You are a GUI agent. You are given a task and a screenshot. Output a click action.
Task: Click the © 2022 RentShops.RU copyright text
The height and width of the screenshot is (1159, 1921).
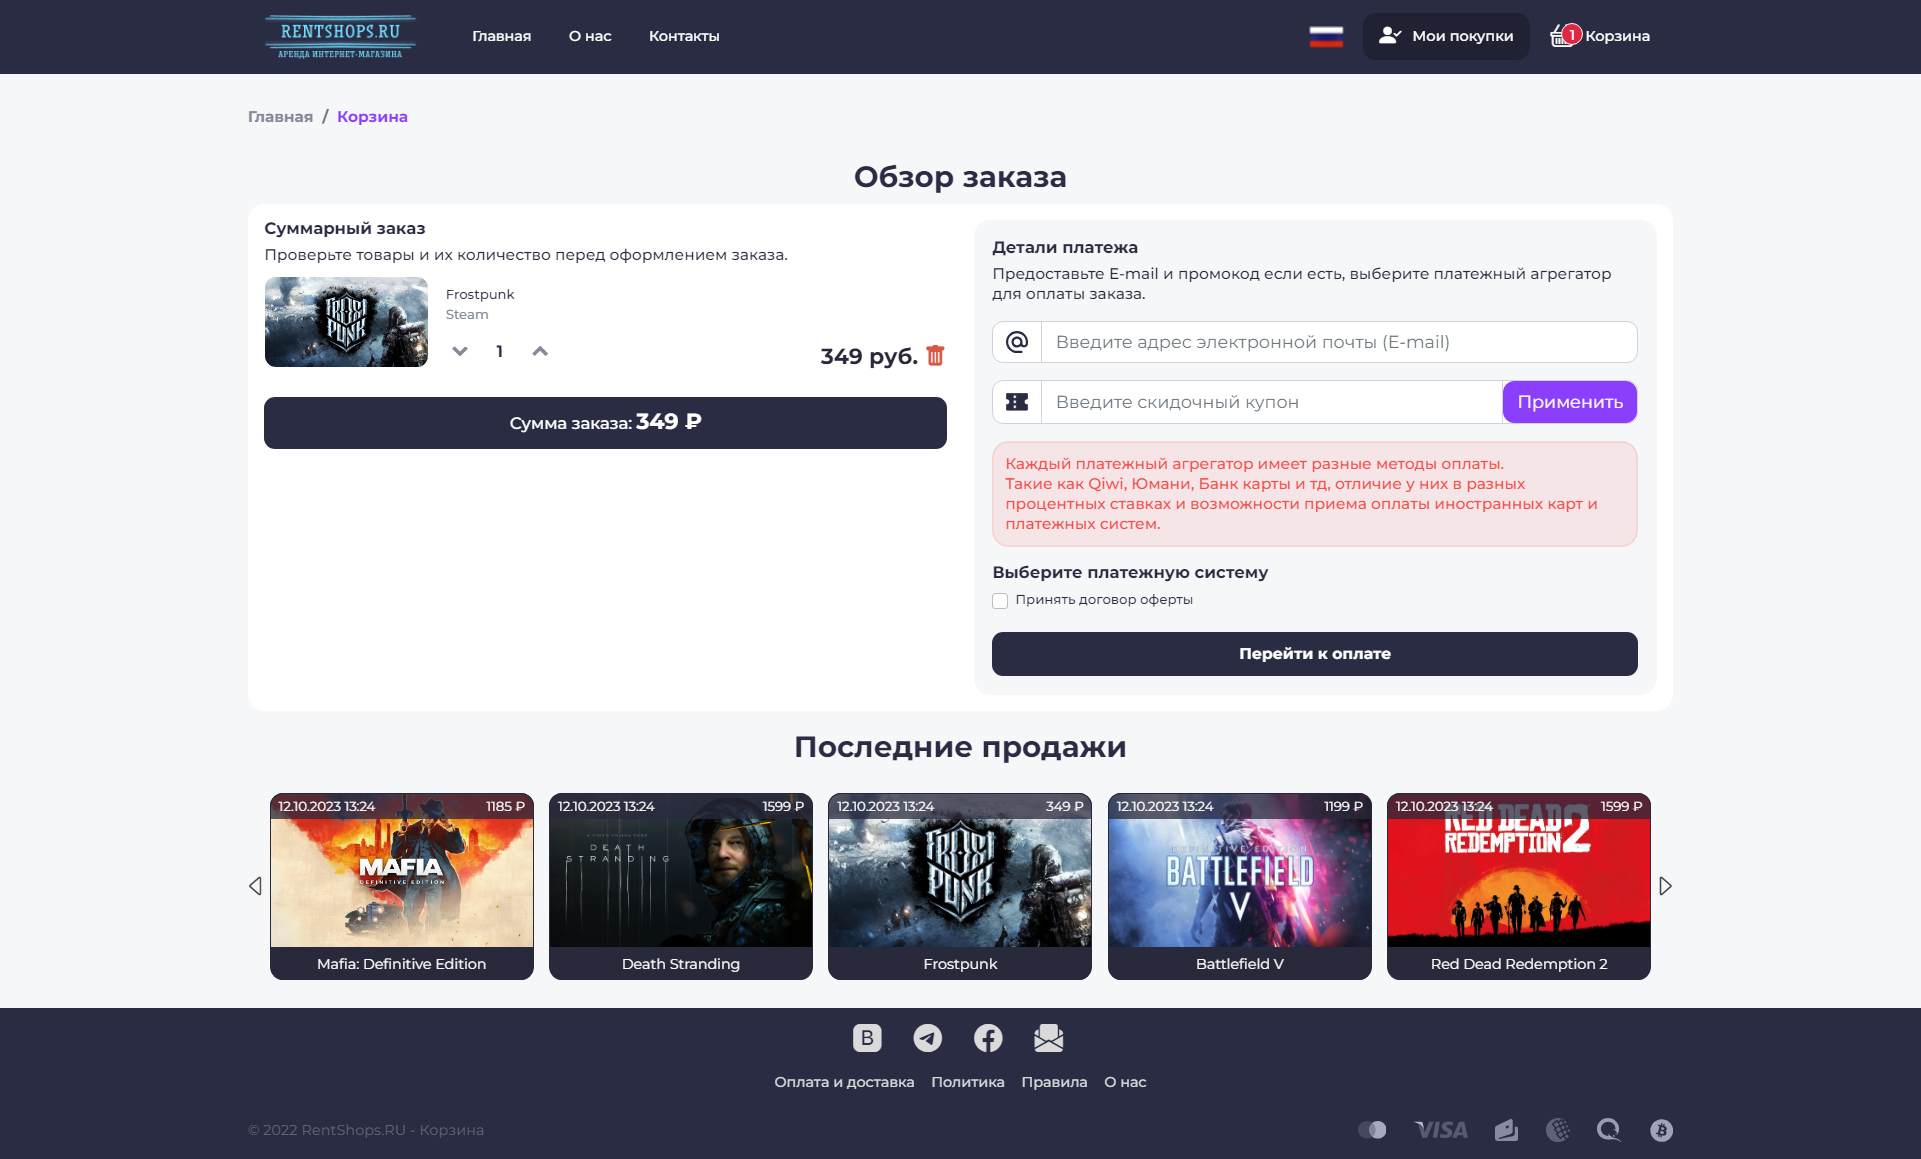366,1130
